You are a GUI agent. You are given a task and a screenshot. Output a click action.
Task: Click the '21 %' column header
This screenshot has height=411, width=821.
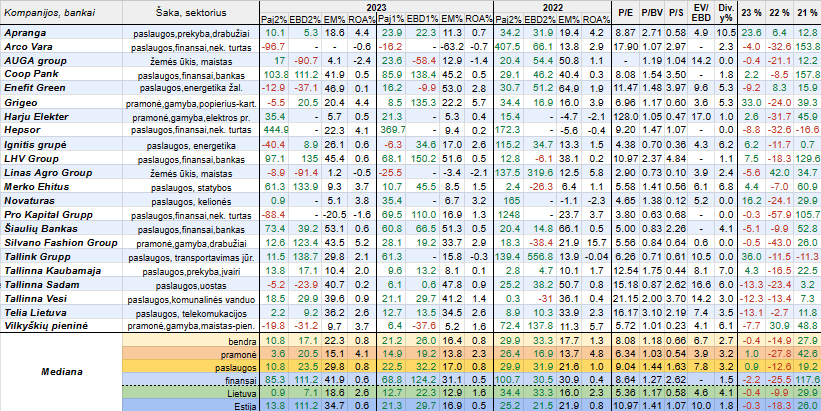tap(806, 12)
